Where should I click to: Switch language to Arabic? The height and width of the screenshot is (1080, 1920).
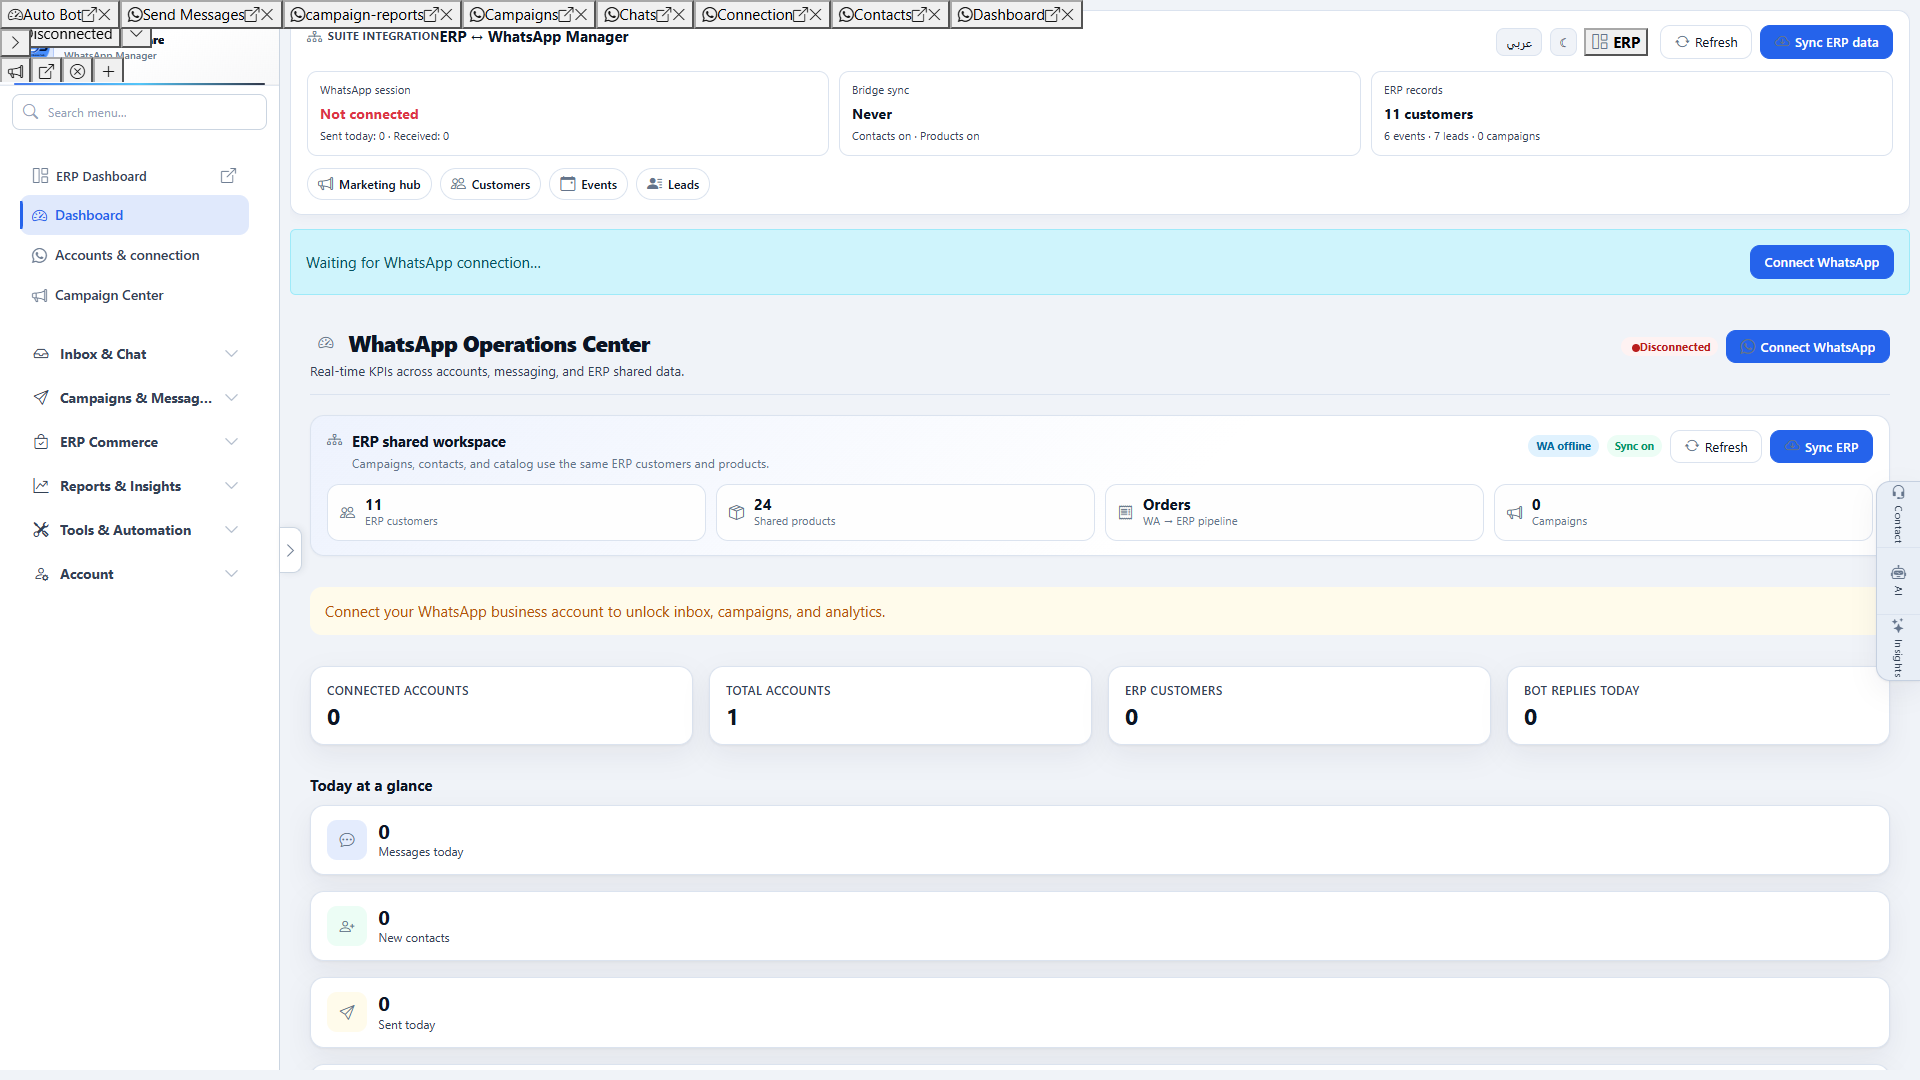pyautogui.click(x=1519, y=42)
